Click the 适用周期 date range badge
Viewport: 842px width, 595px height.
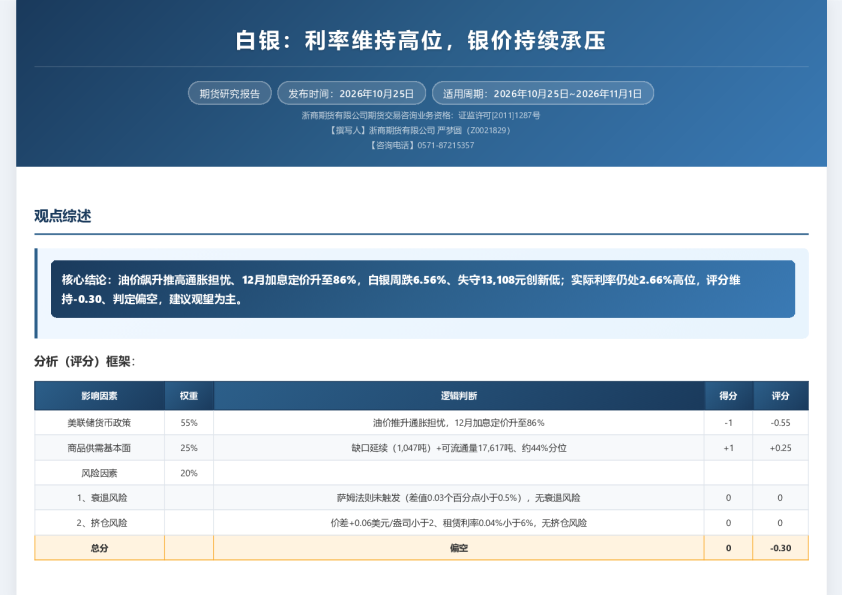[542, 93]
